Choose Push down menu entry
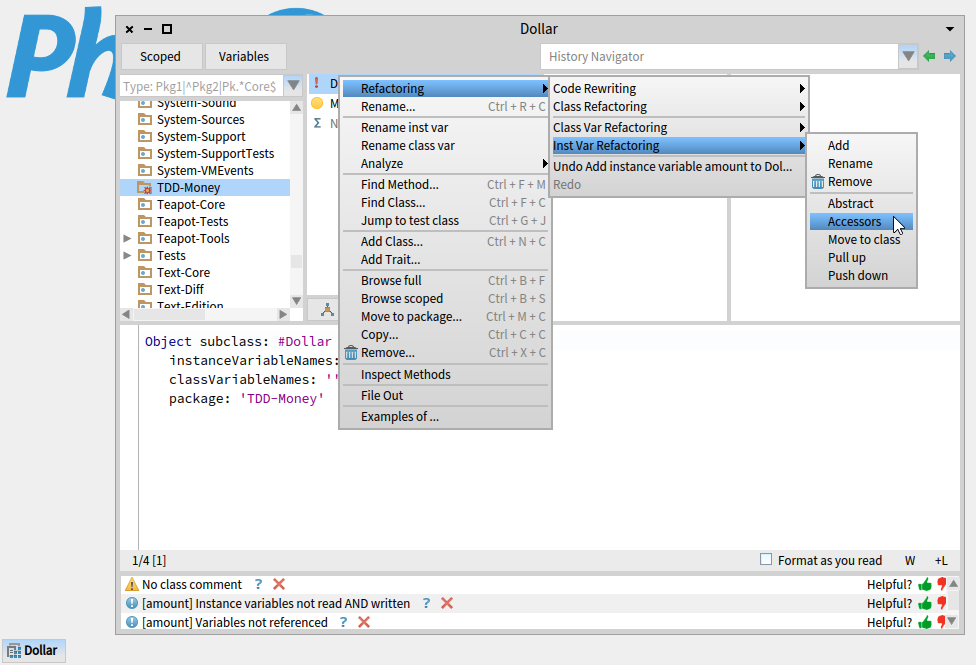This screenshot has height=665, width=976. pos(861,276)
